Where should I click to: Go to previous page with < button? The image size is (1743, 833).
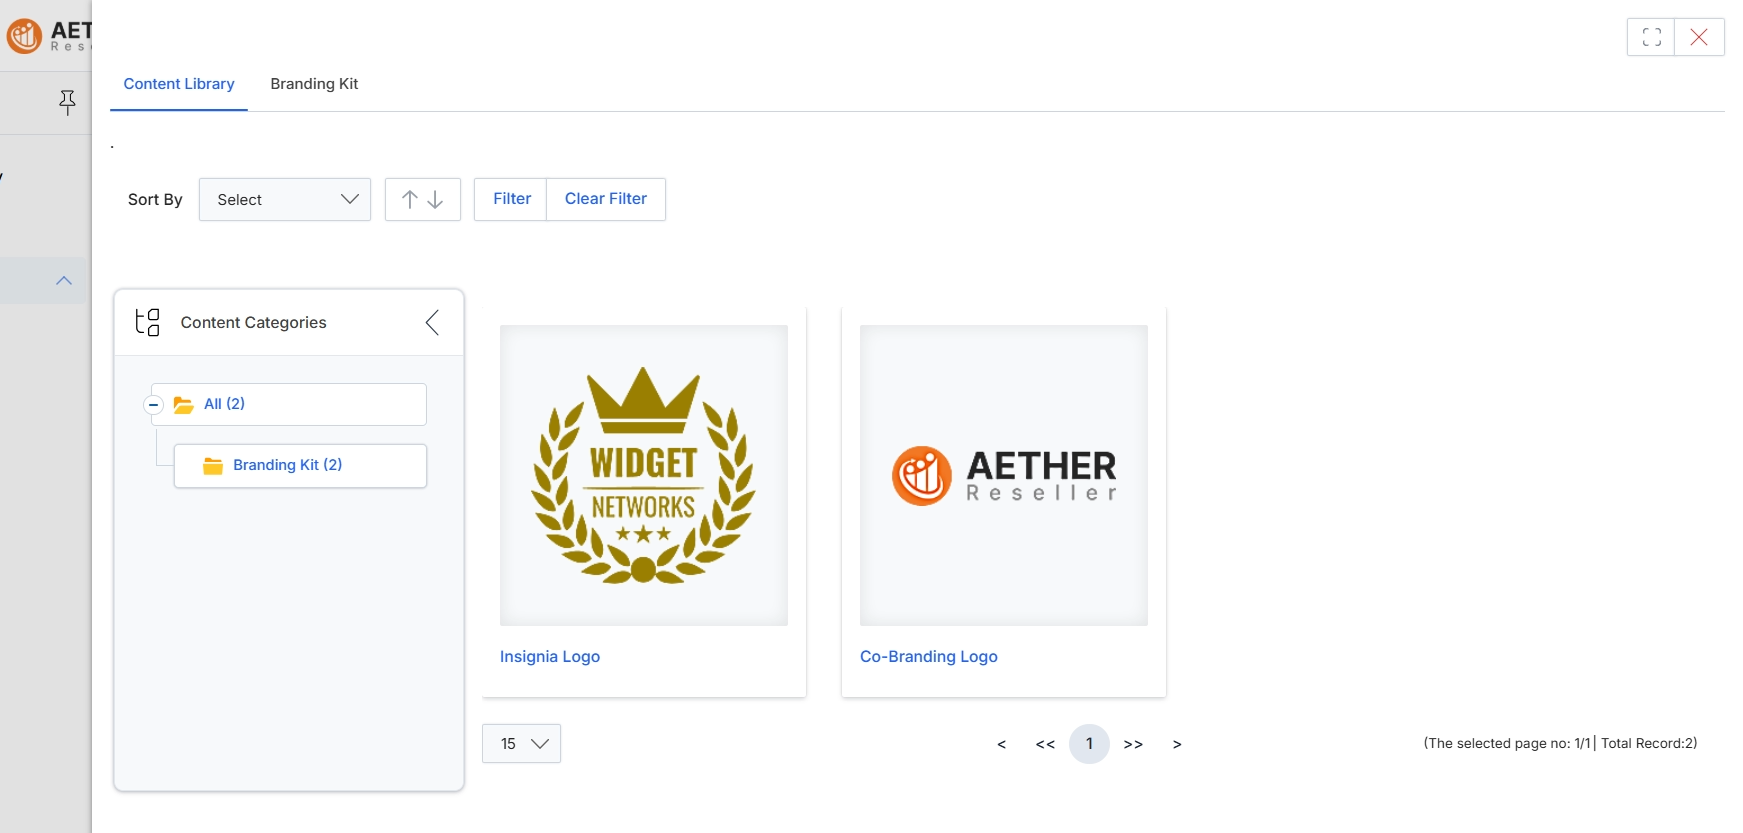[1001, 744]
